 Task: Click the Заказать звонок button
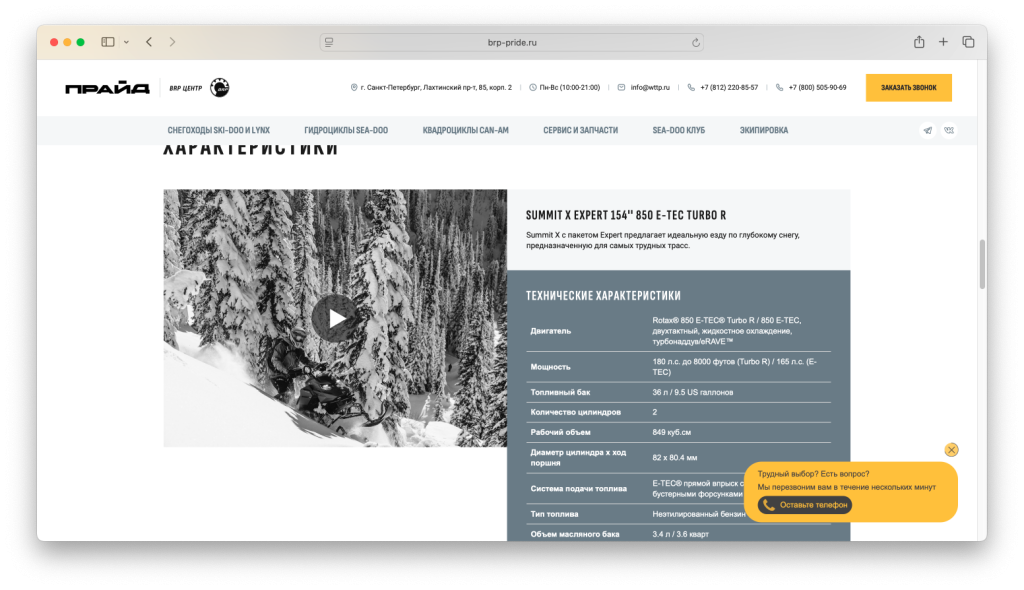coord(908,88)
